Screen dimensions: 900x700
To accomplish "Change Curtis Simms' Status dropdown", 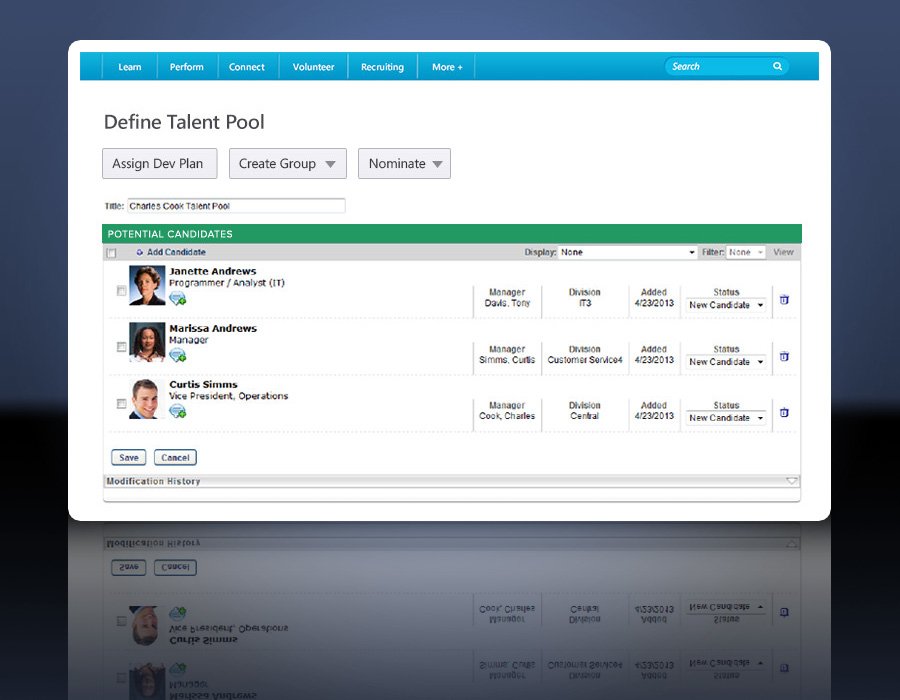I will (x=726, y=418).
